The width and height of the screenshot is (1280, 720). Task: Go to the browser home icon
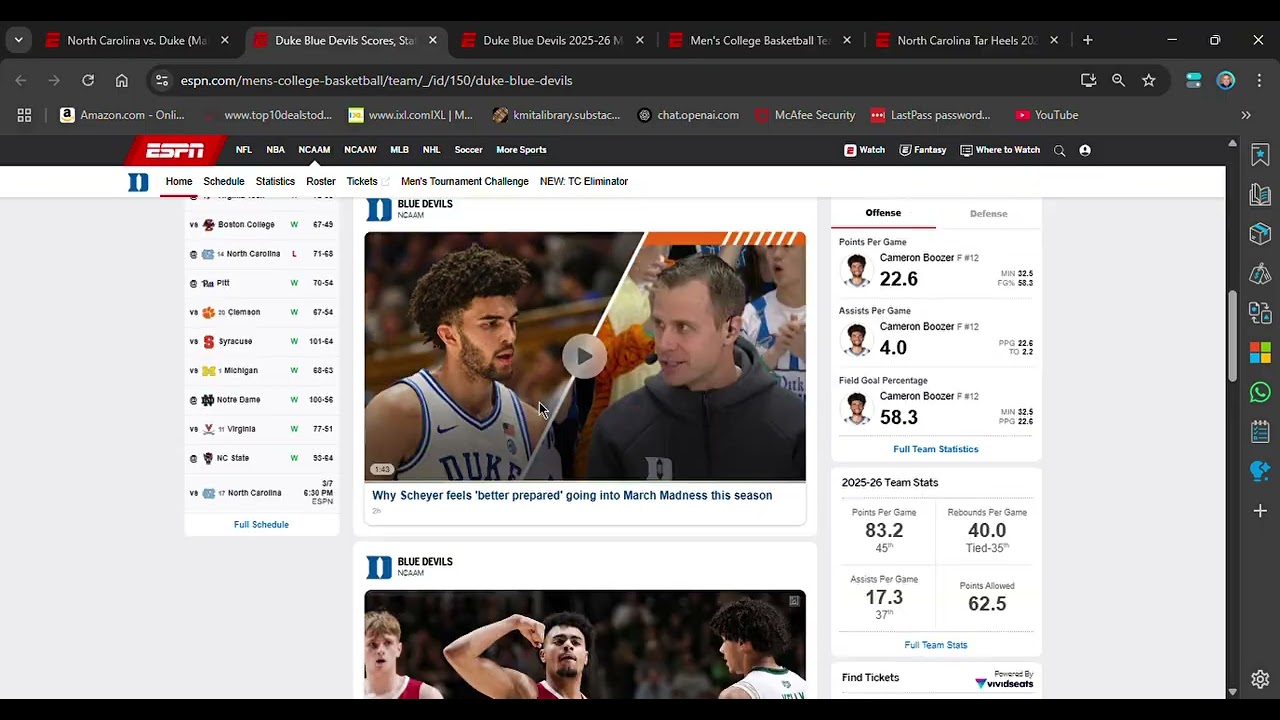click(x=121, y=80)
